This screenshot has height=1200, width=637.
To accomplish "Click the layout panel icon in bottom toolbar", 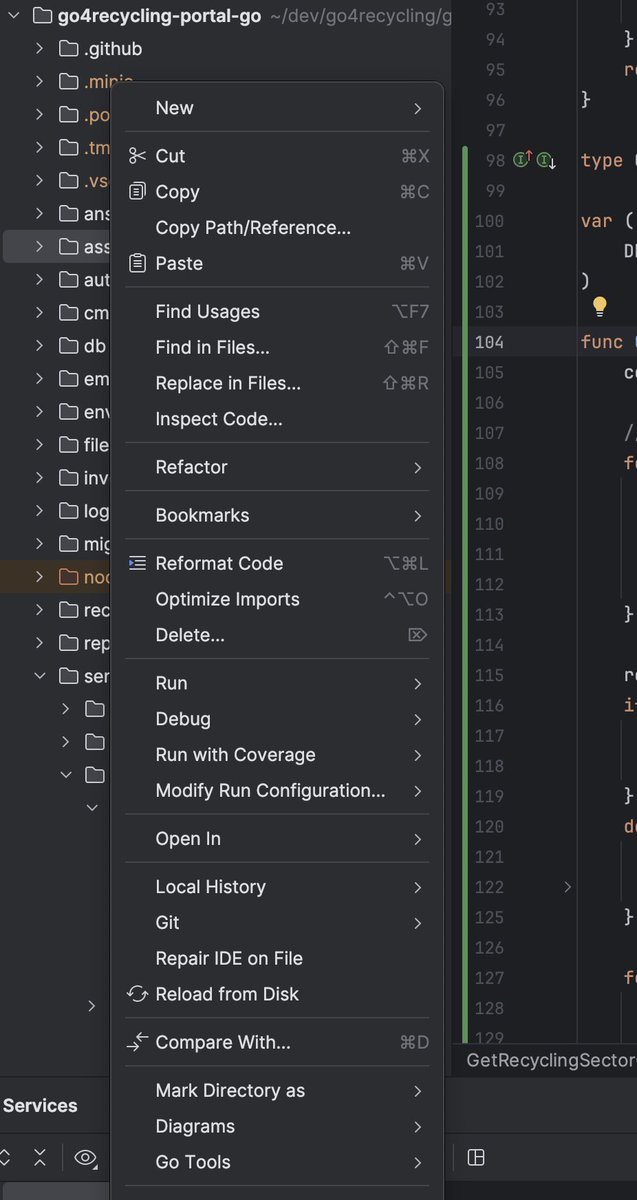I will 476,1157.
